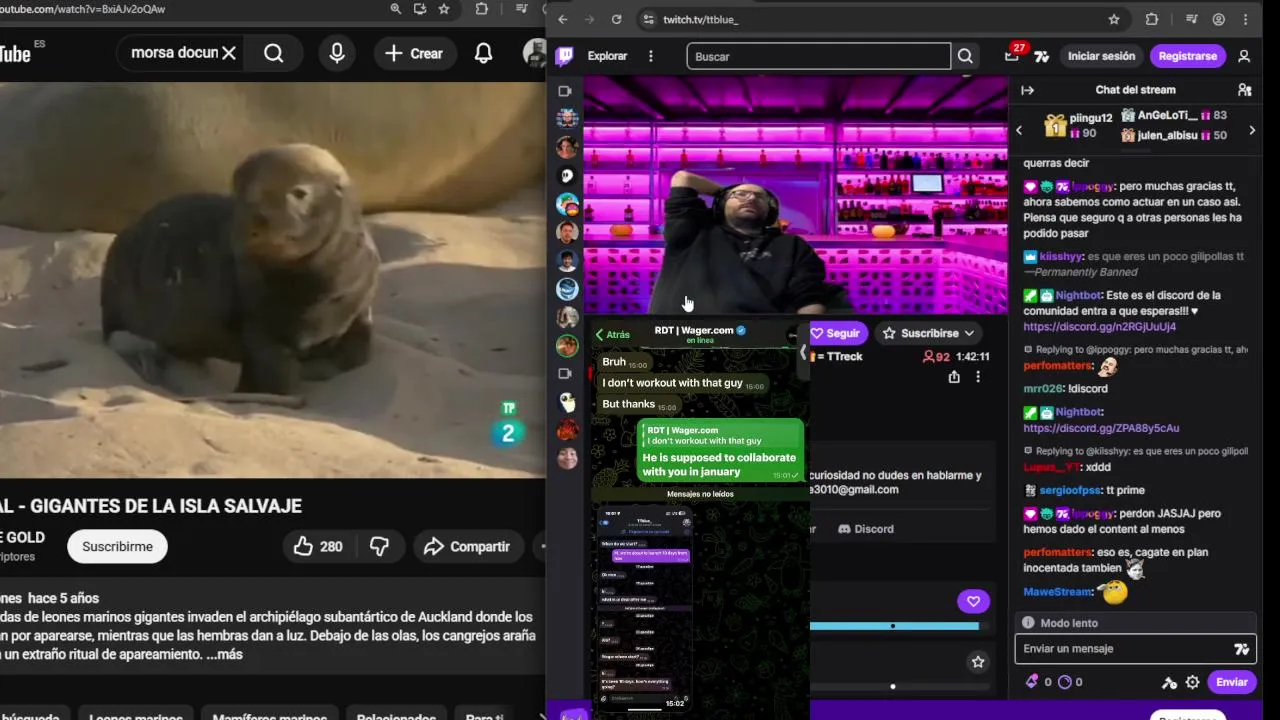Click the star button in lower panel
This screenshot has width=1280, height=720.
[x=978, y=662]
